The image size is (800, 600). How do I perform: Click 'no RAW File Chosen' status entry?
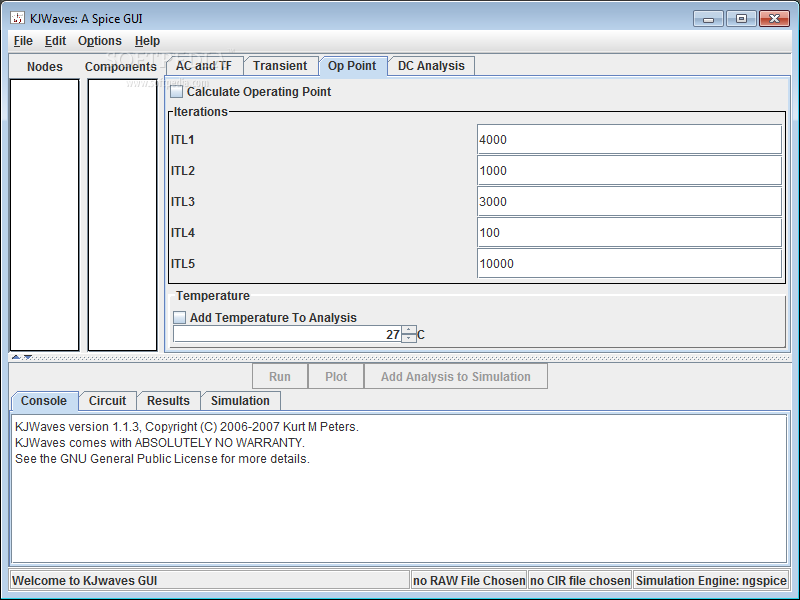469,581
